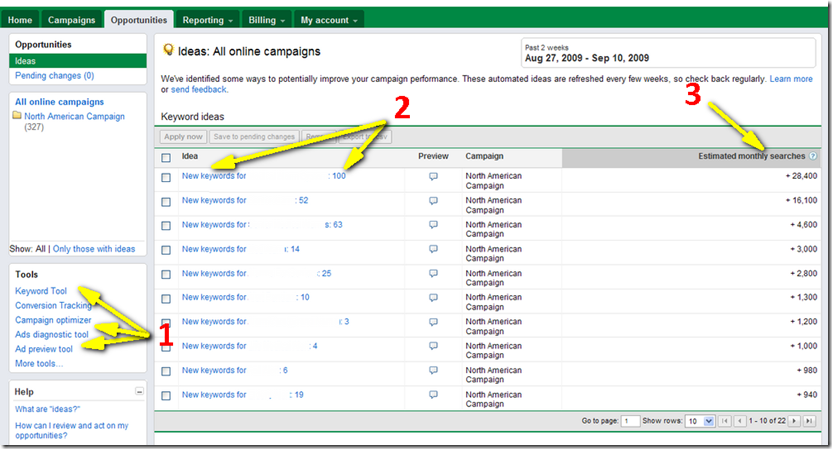The image size is (832, 449).
Task: Select the Opportunities tab
Action: (x=139, y=20)
